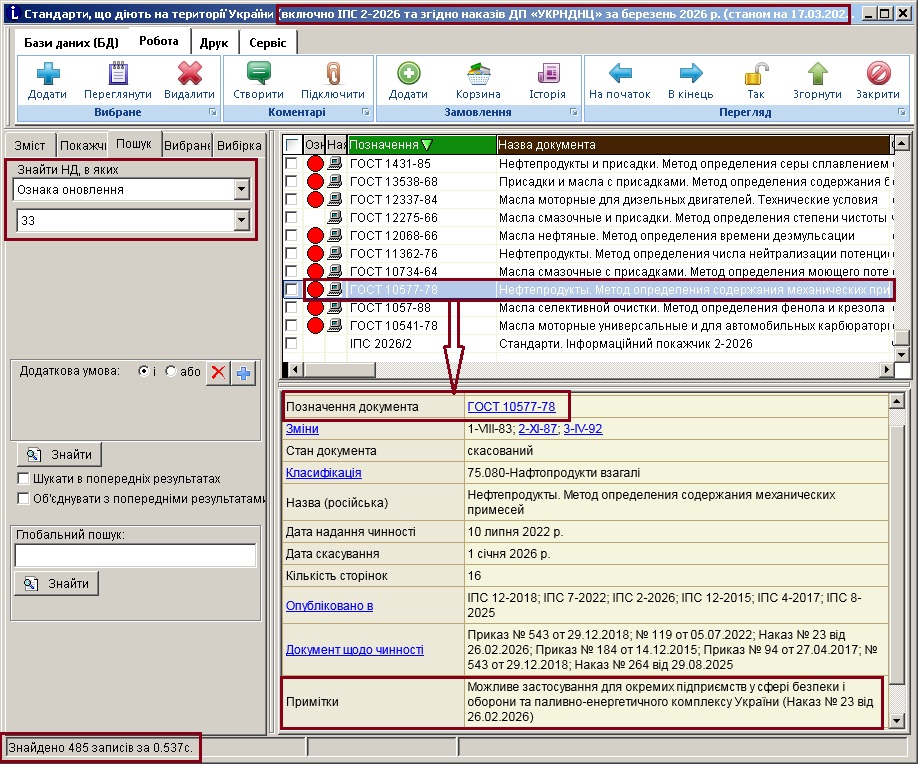This screenshot has height=764, width=918.
Task: Expand the Вибране group launcher arrow
Action: [x=211, y=113]
